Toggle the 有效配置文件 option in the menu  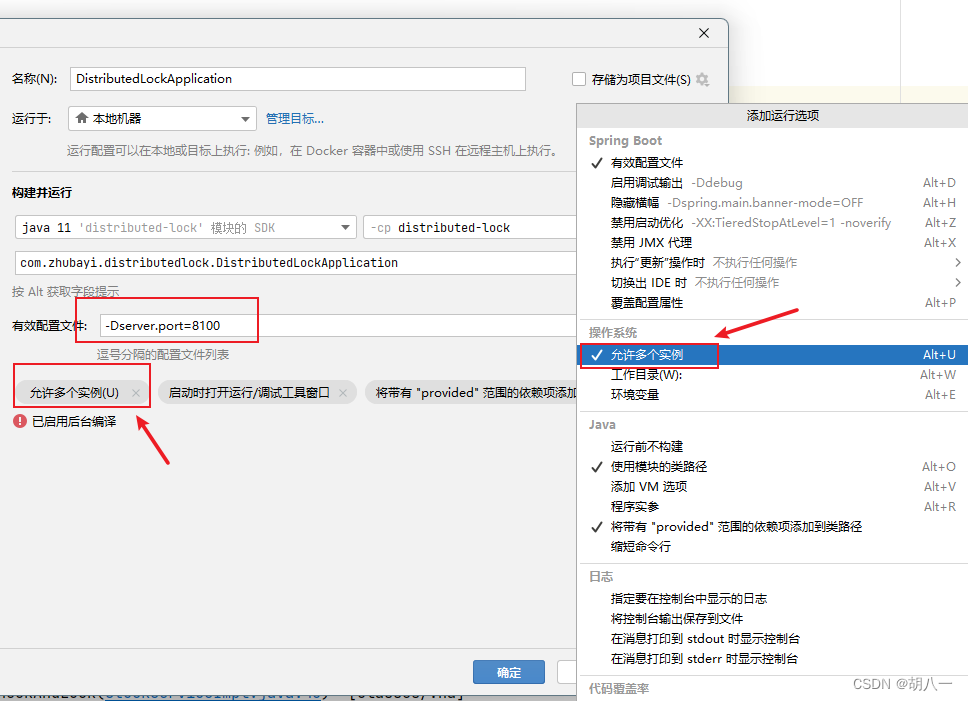[x=773, y=163]
